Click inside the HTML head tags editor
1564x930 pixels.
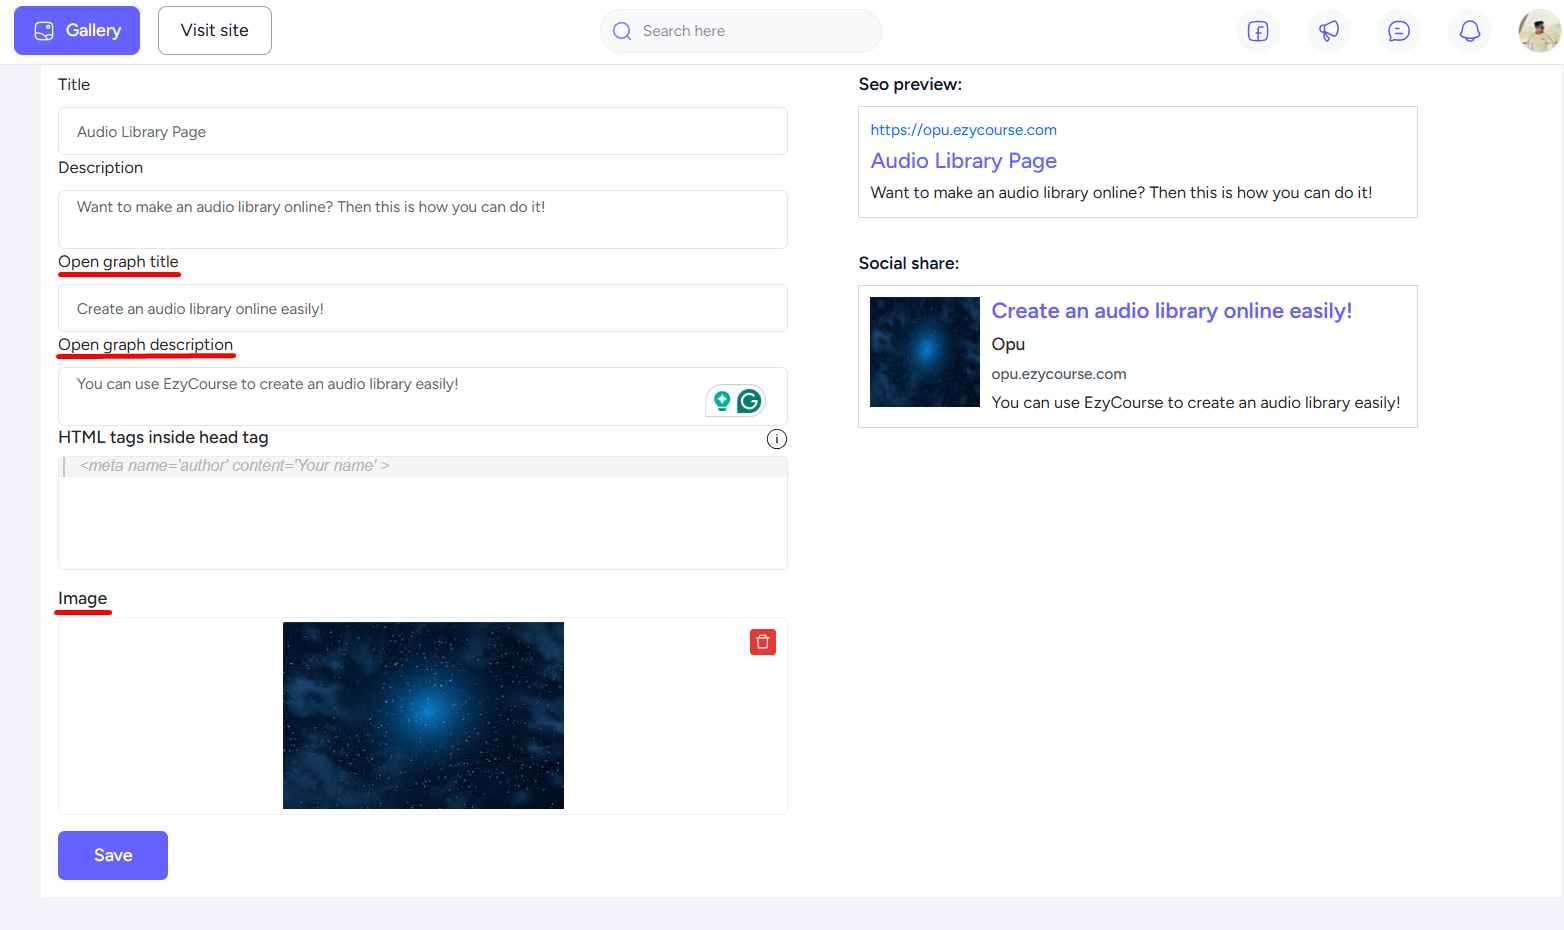point(423,513)
